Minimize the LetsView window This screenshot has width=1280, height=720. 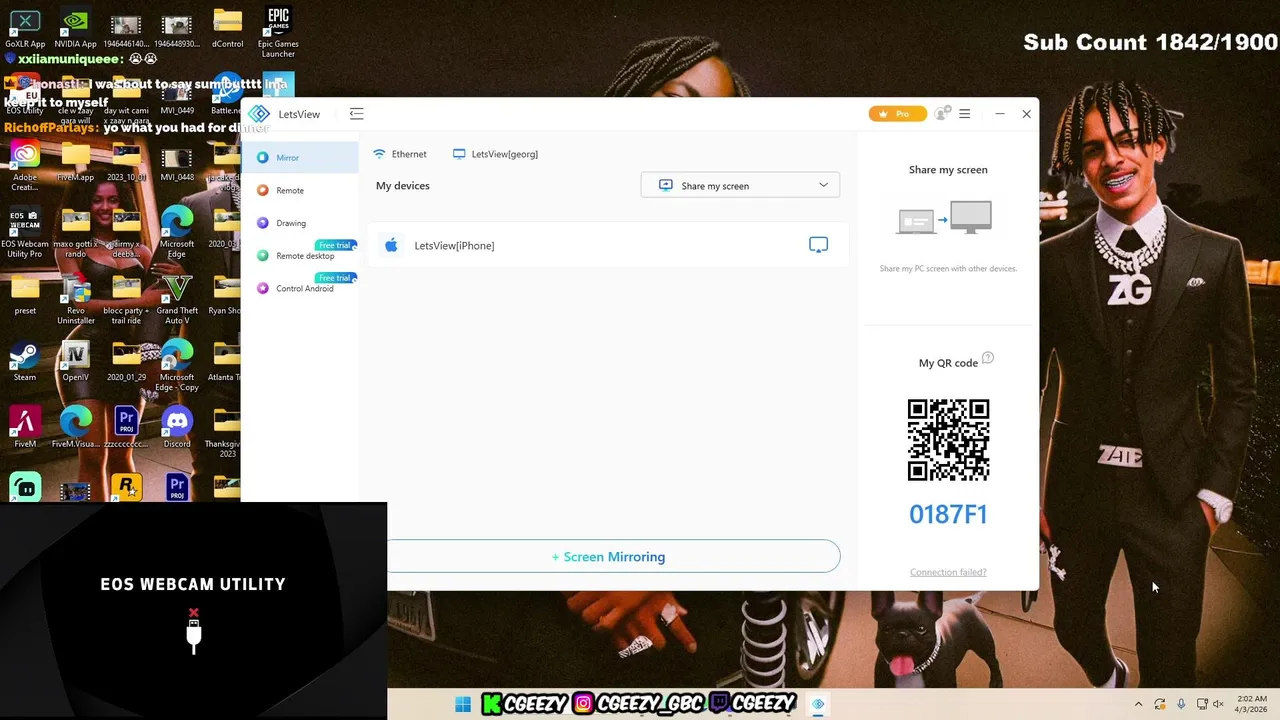999,114
